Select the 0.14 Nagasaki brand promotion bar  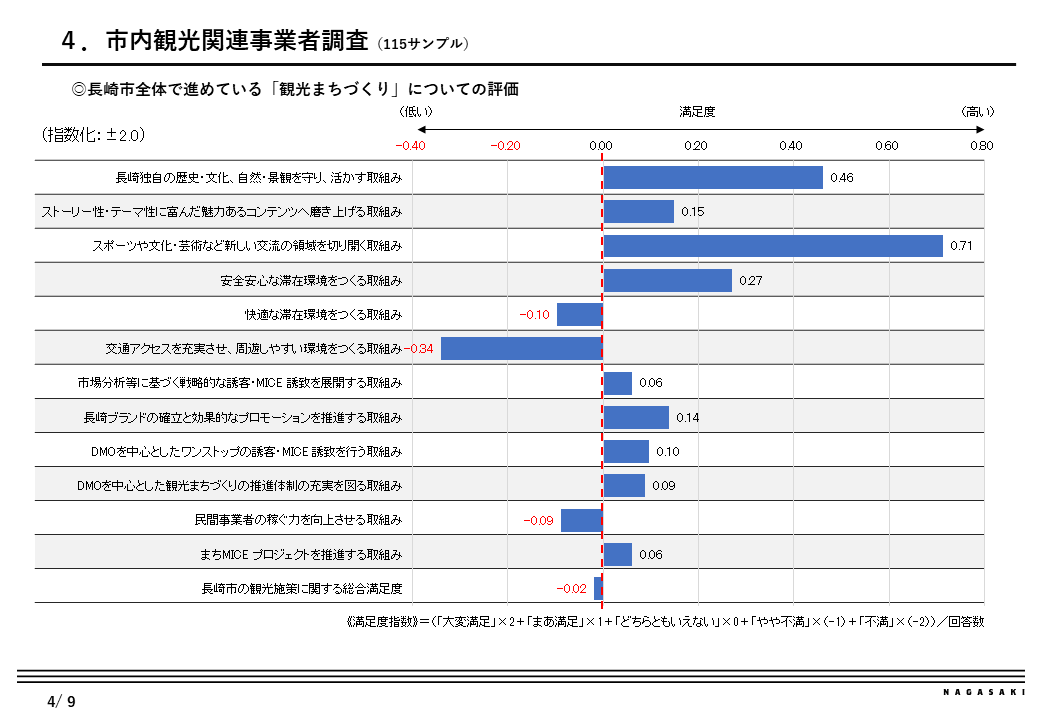[636, 418]
